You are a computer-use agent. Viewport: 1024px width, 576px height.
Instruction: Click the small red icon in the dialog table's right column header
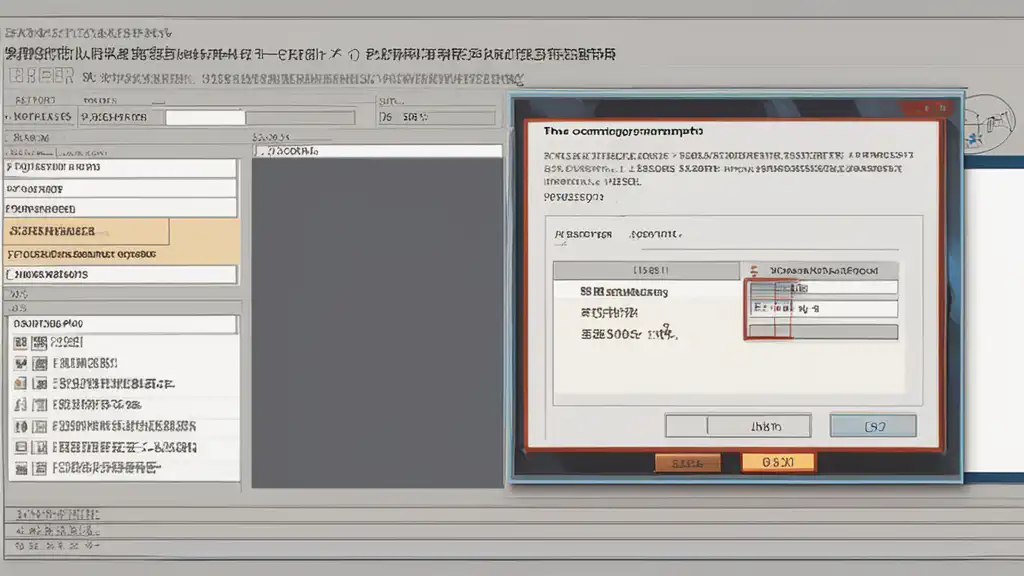754,270
